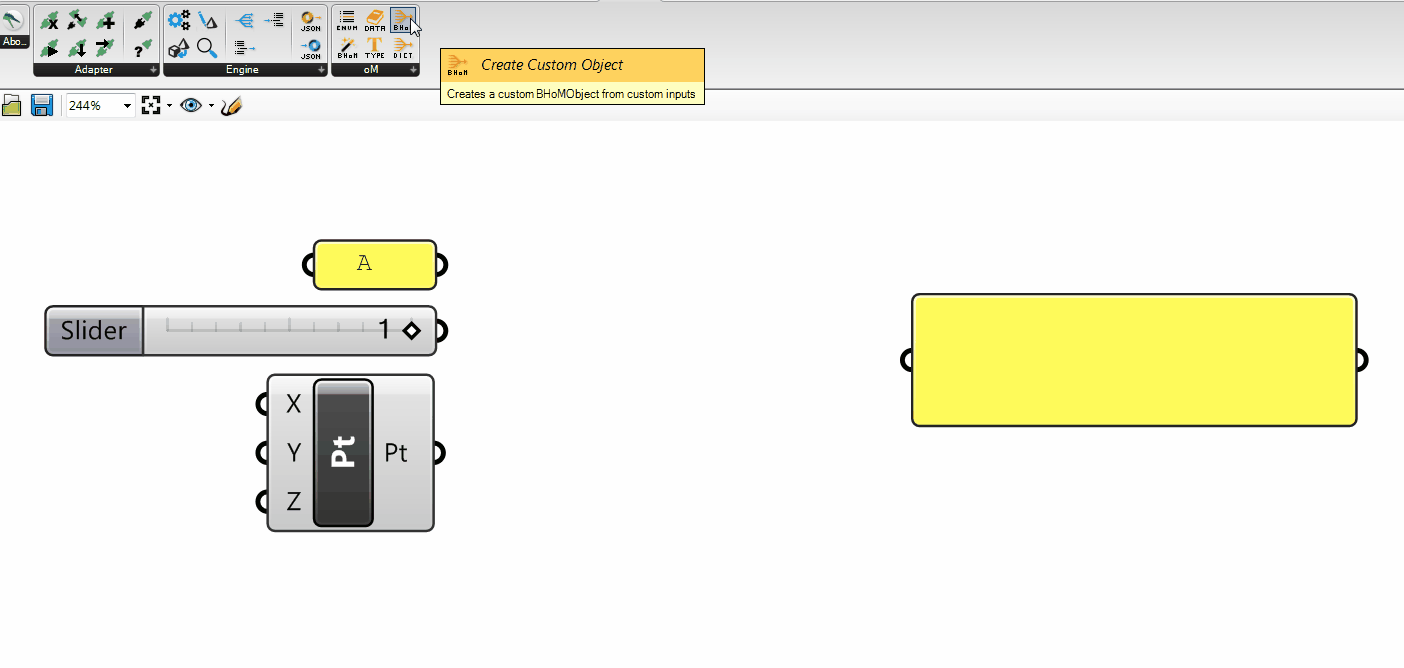Select the BHoM magic wand icon
The width and height of the screenshot is (1404, 668).
(347, 48)
